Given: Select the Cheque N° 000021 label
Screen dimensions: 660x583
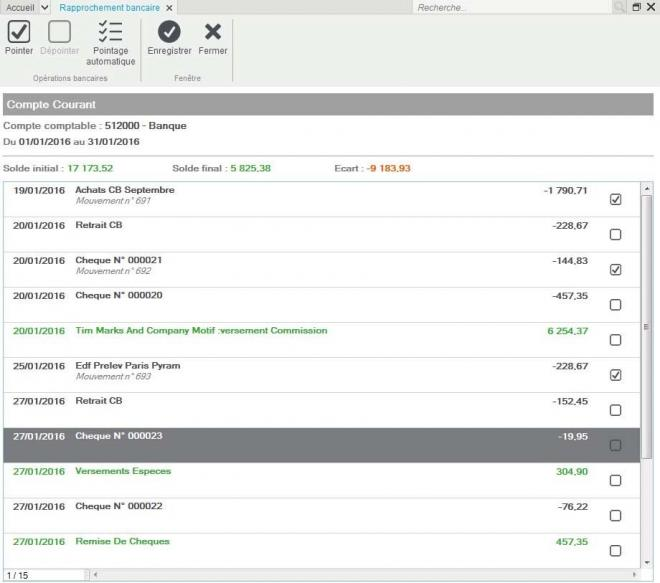Looking at the screenshot, I should [x=119, y=260].
